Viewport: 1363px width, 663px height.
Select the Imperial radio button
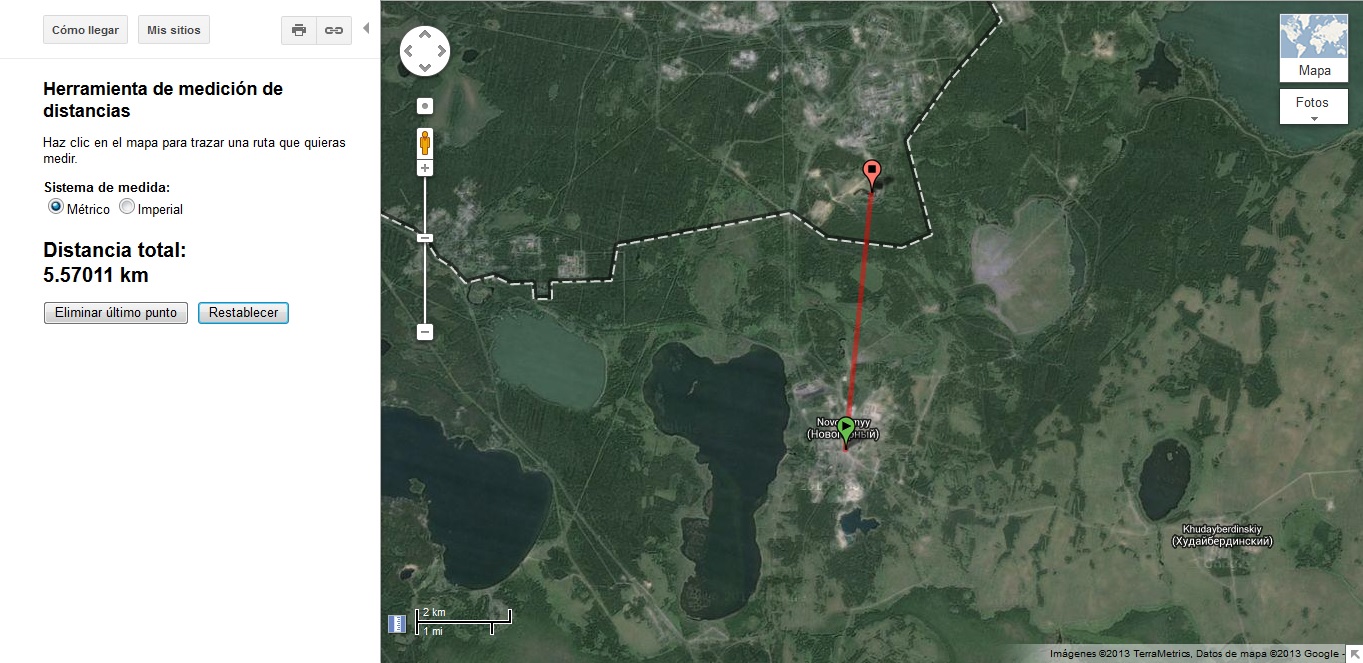pos(127,207)
